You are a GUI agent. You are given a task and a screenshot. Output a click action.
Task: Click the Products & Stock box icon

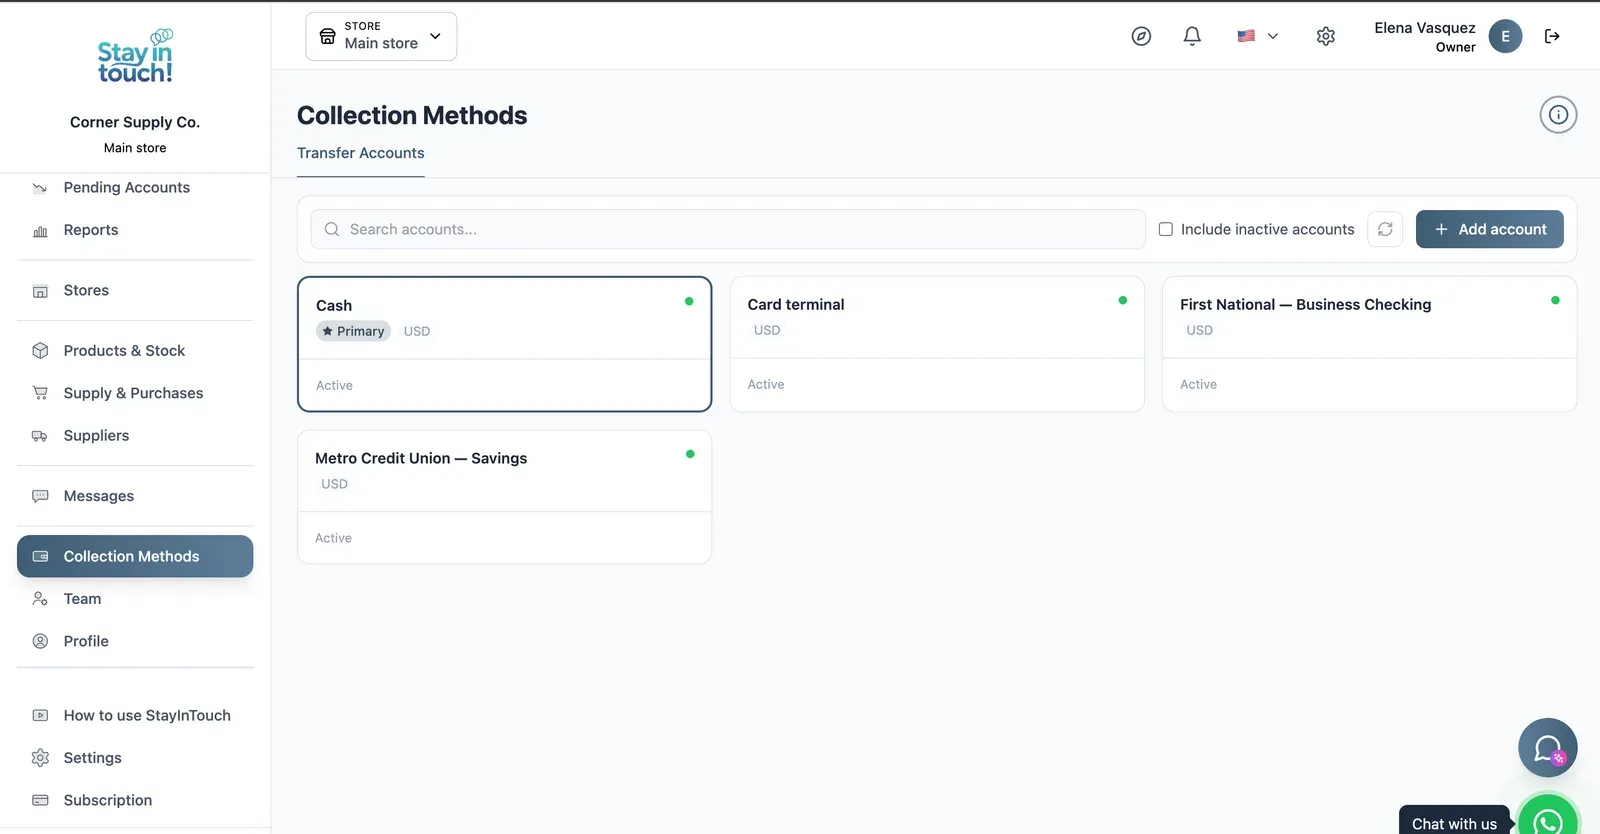click(40, 351)
